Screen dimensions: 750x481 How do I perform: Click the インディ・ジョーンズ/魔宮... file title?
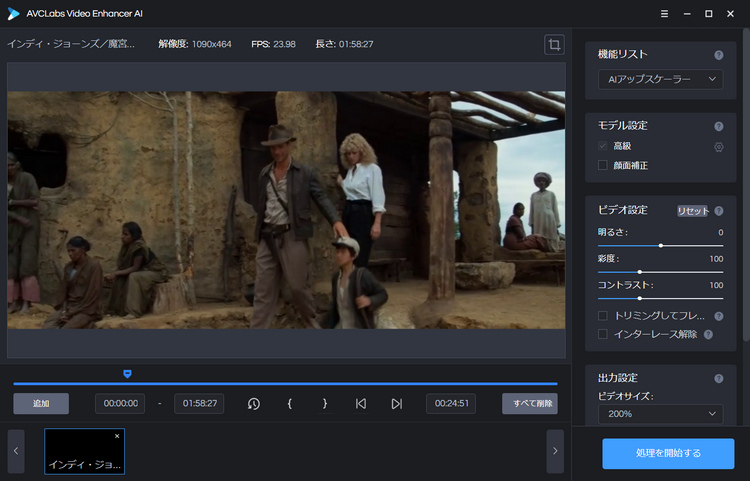71,44
